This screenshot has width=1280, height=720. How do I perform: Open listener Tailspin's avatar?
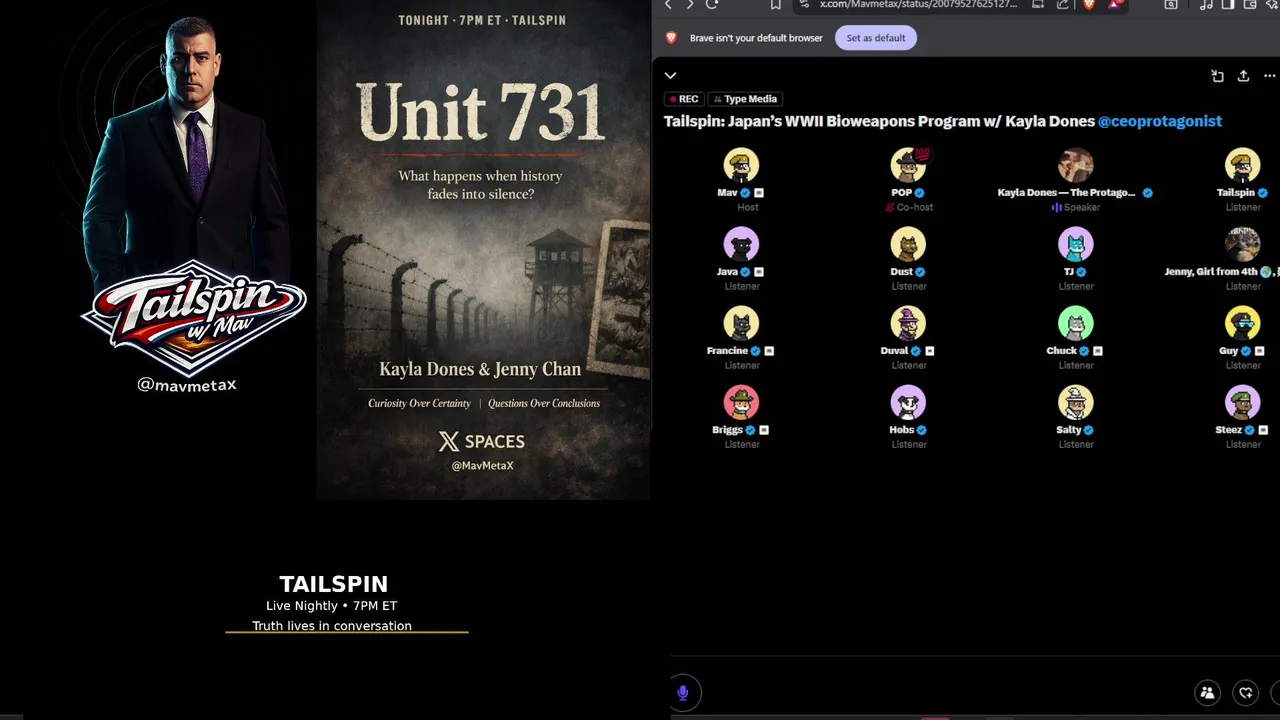click(x=1243, y=166)
